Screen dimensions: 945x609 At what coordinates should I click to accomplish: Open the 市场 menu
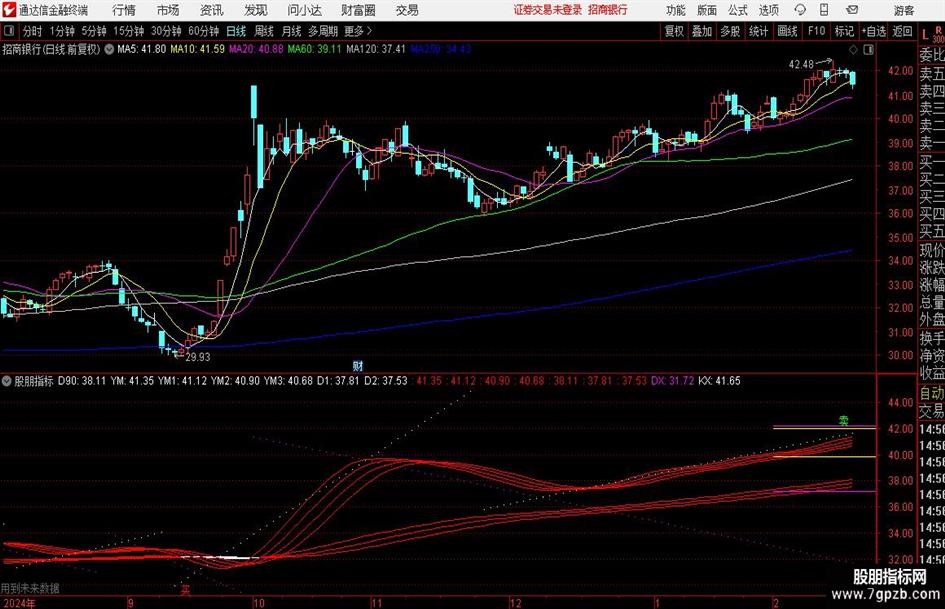point(168,10)
